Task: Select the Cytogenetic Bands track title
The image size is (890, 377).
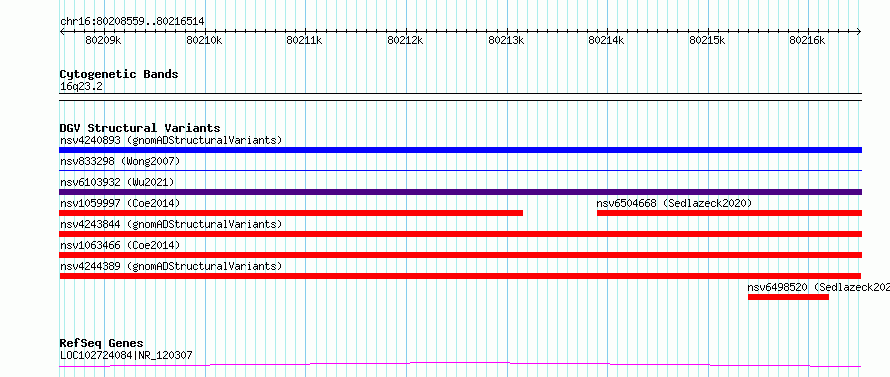Action: point(119,74)
